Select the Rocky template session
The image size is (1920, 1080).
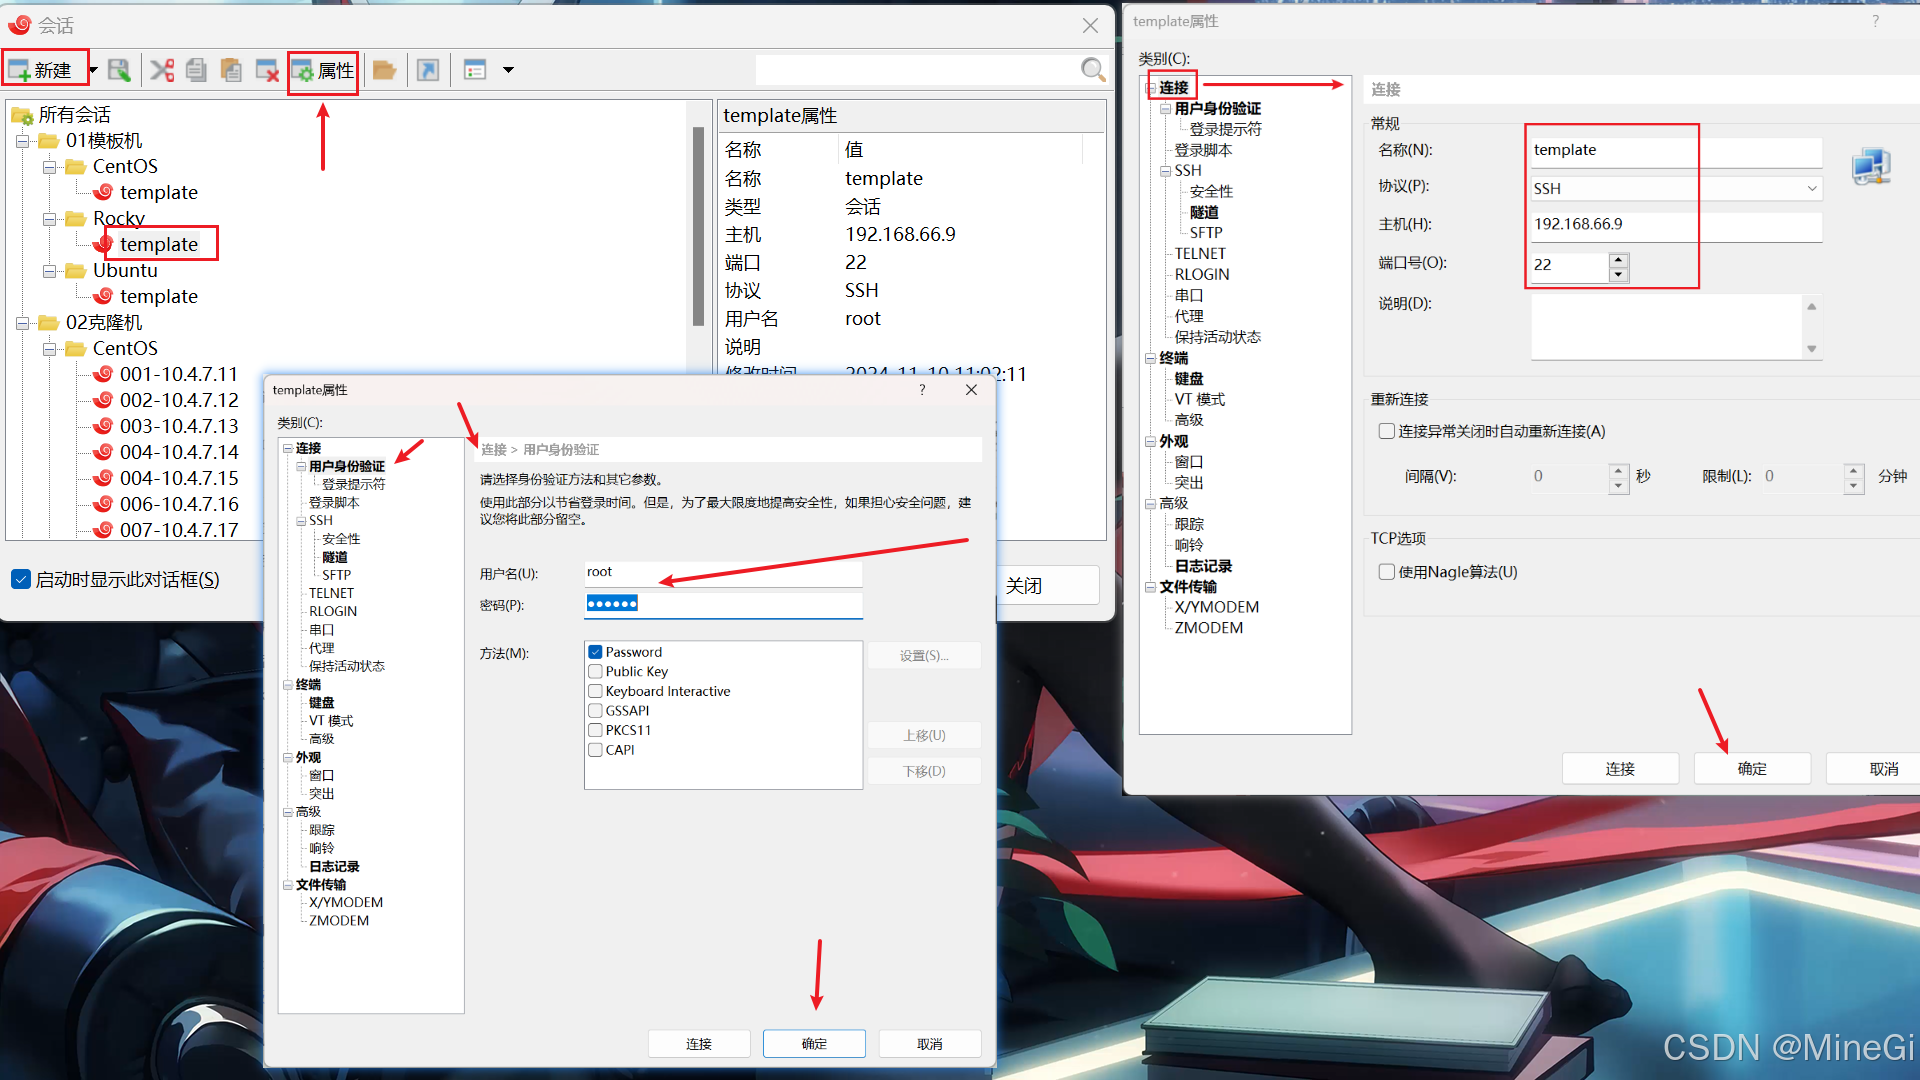pos(158,244)
